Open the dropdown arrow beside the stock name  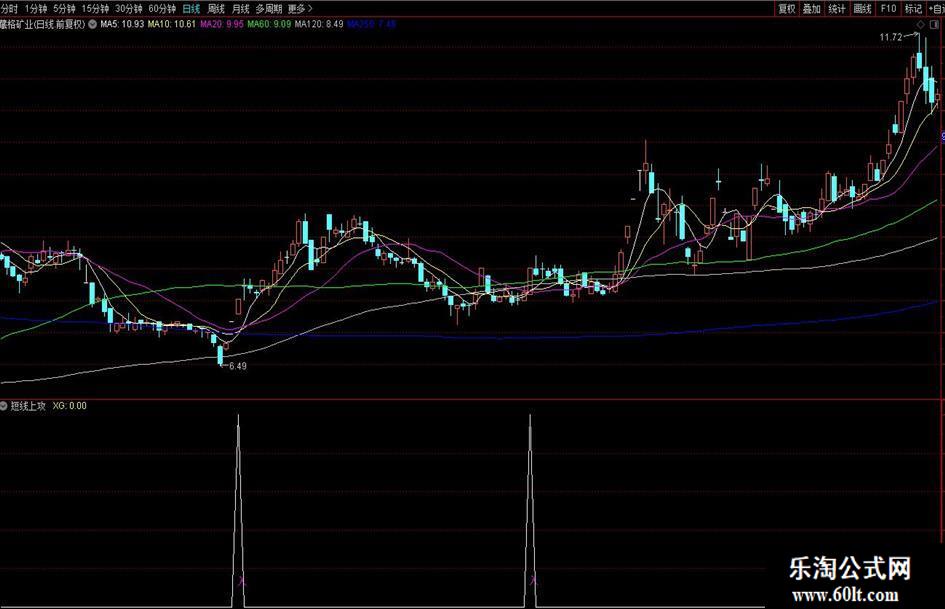coord(92,24)
